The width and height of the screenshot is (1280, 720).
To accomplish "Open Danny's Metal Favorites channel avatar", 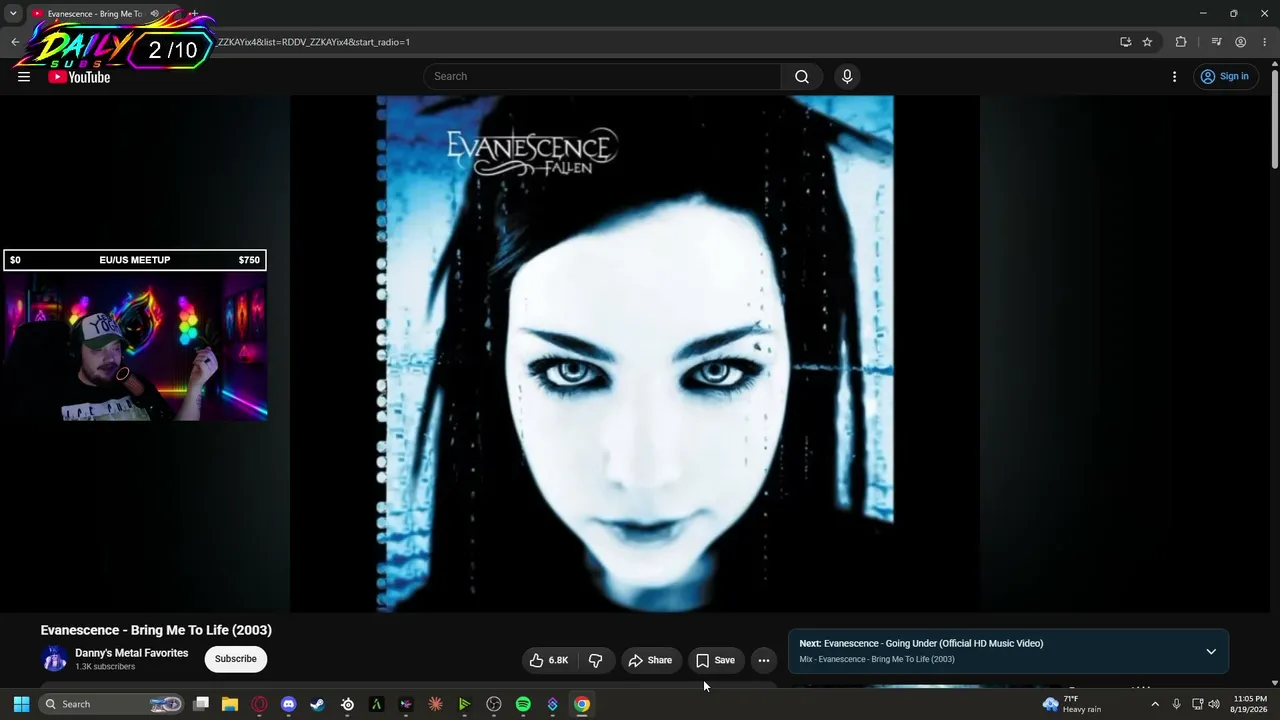I will (x=54, y=659).
